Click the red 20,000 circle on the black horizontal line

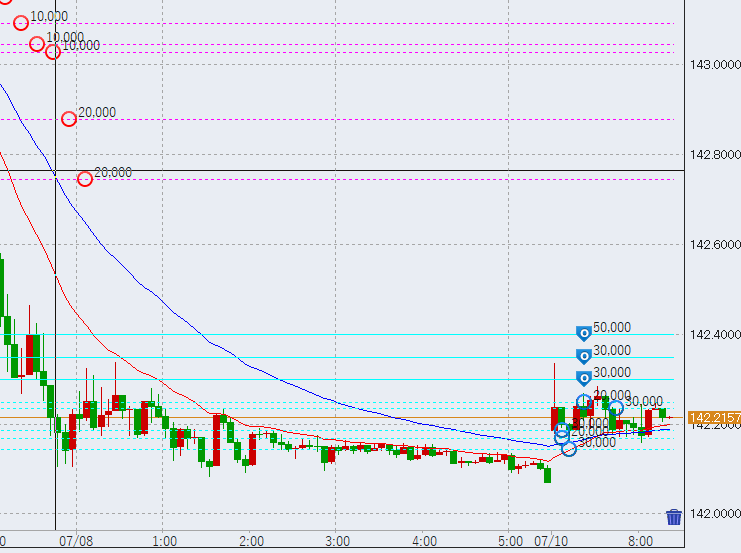coord(85,179)
